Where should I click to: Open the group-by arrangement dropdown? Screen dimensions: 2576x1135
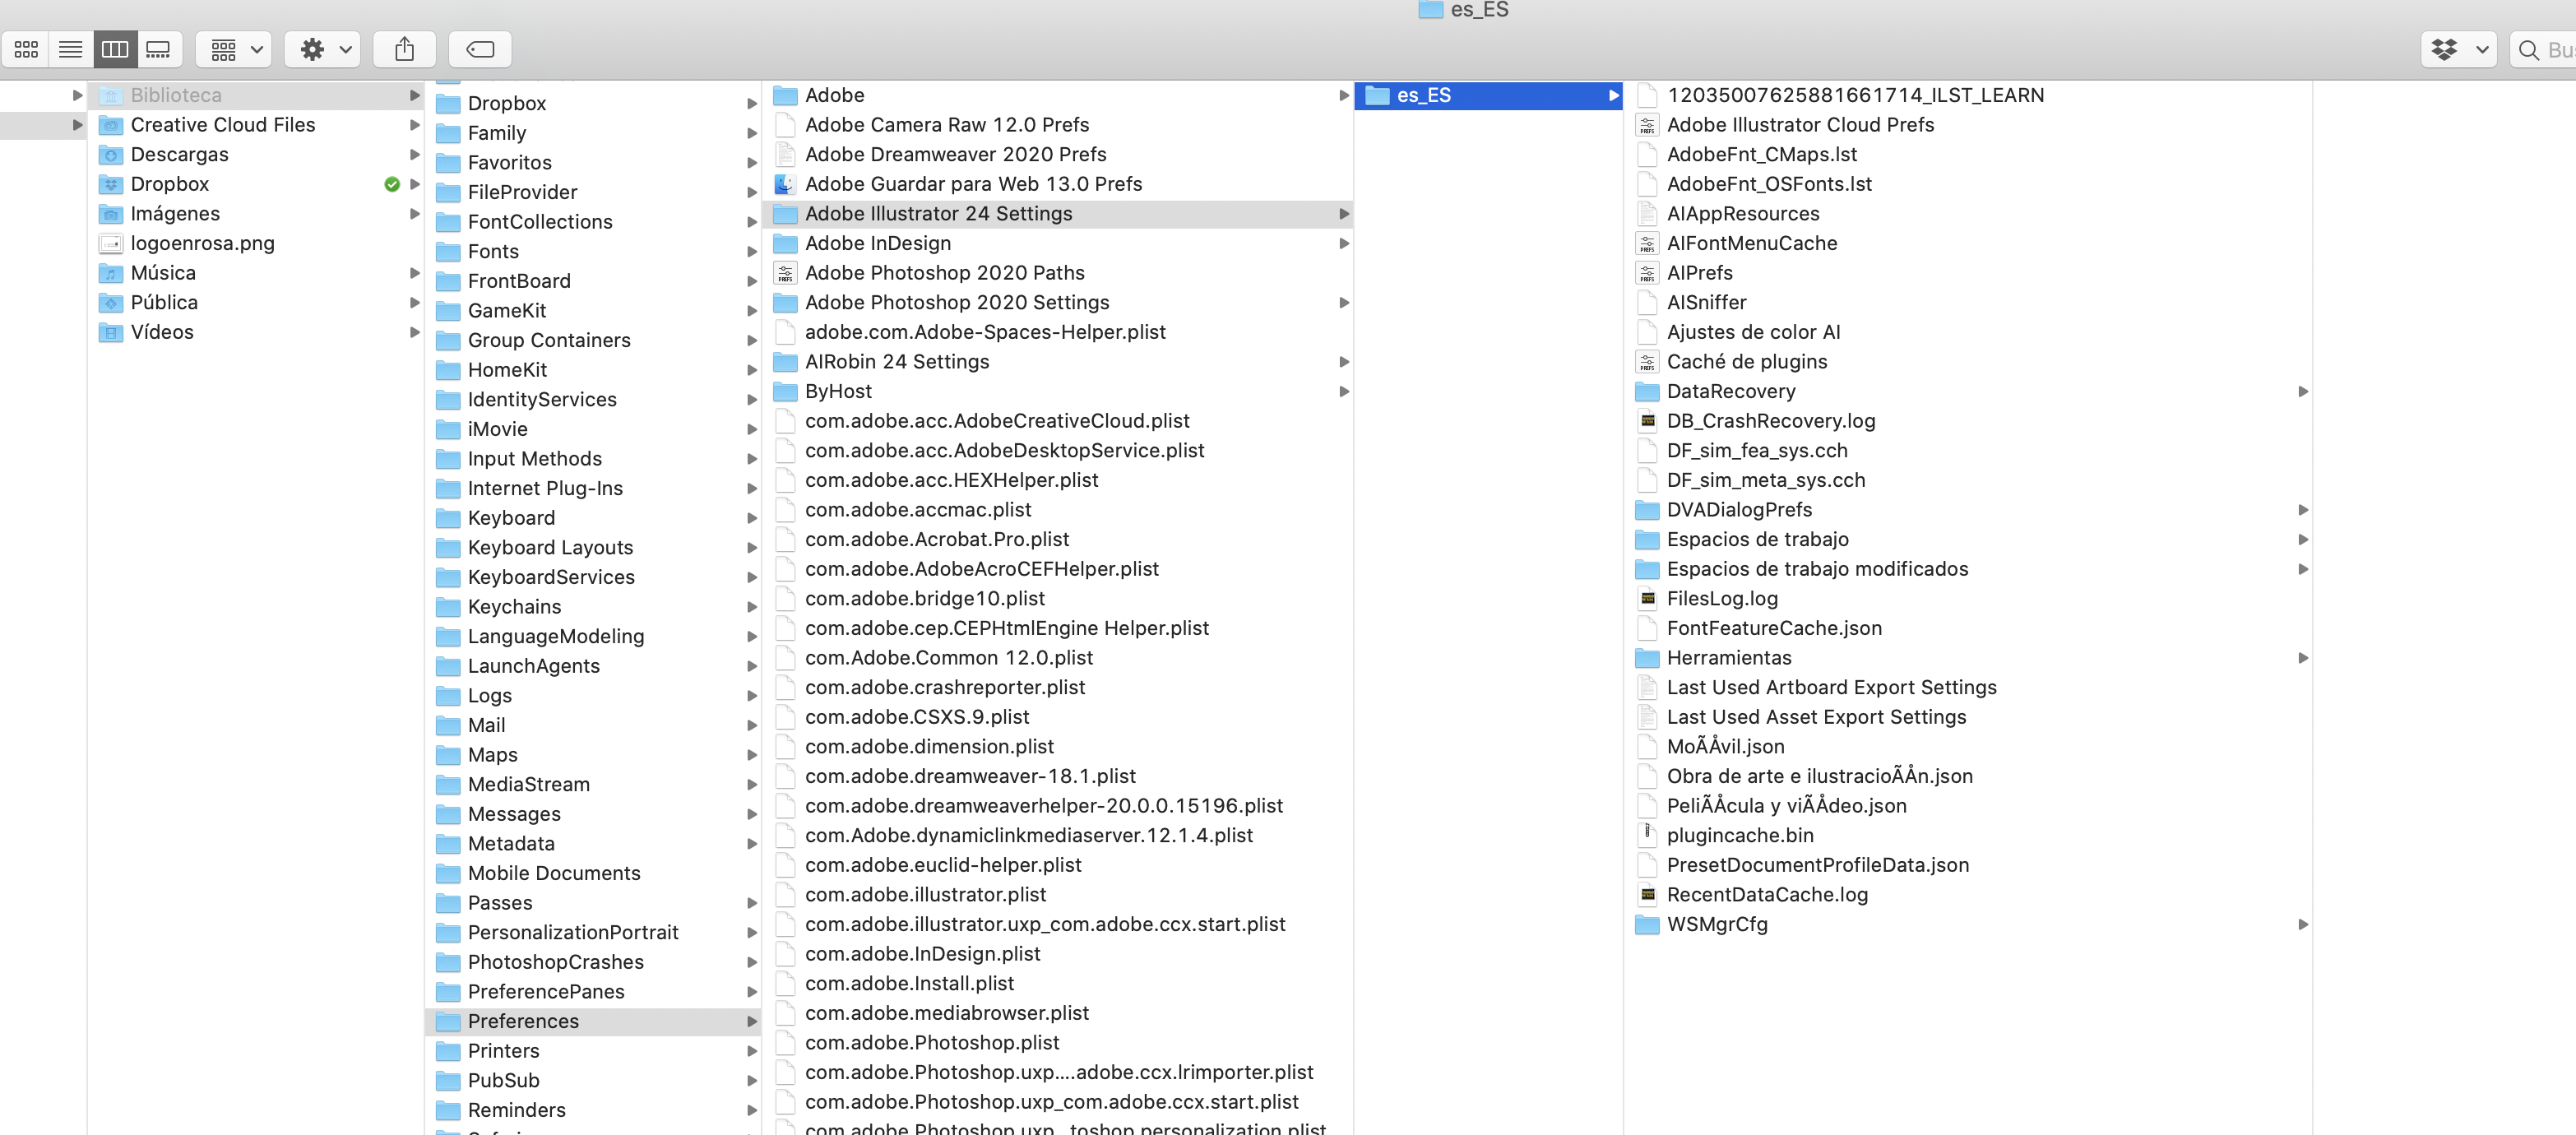coord(234,49)
